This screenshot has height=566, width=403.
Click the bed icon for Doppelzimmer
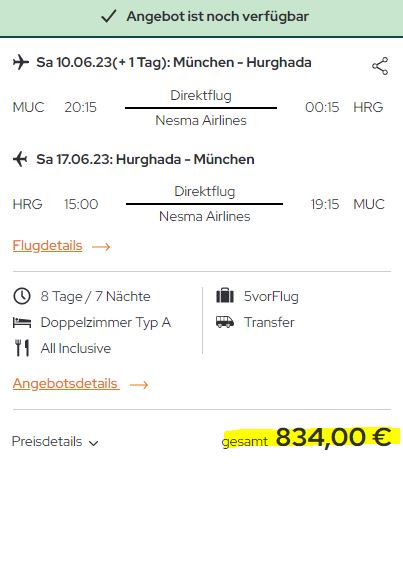[22, 322]
